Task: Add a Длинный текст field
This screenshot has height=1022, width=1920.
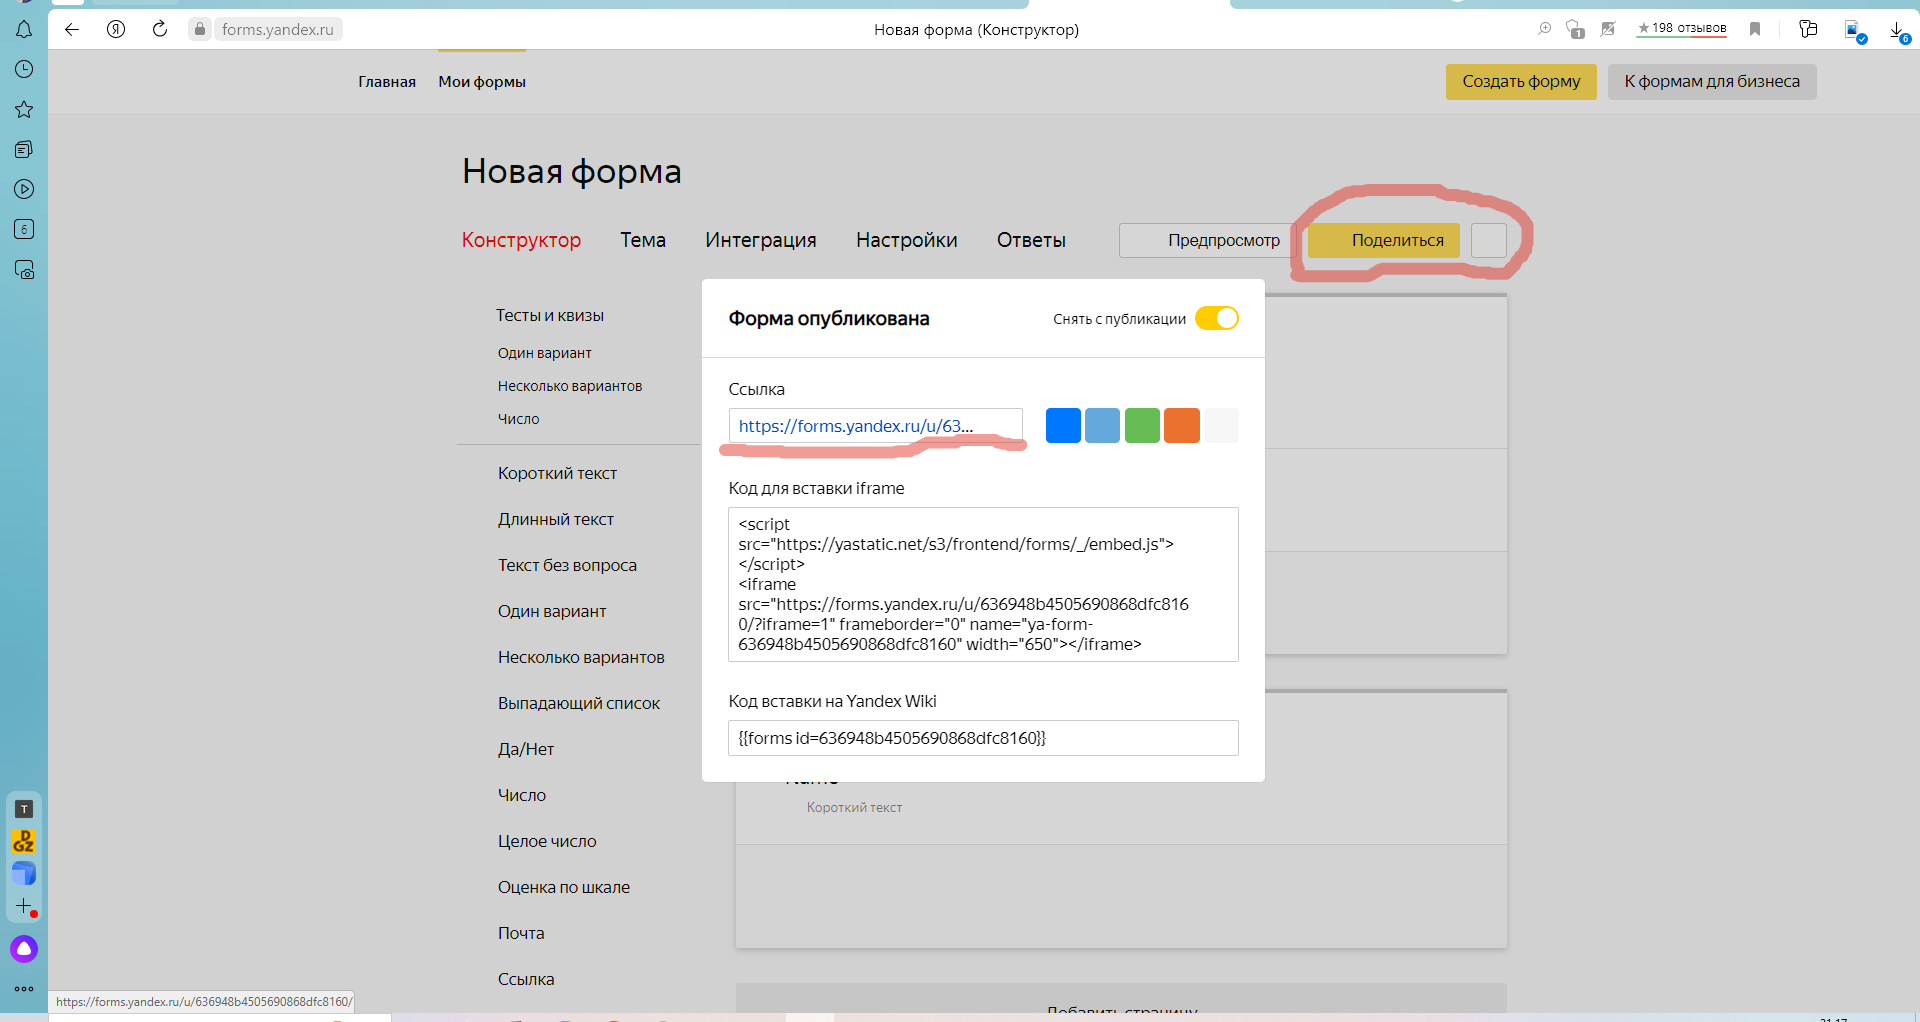Action: tap(556, 519)
